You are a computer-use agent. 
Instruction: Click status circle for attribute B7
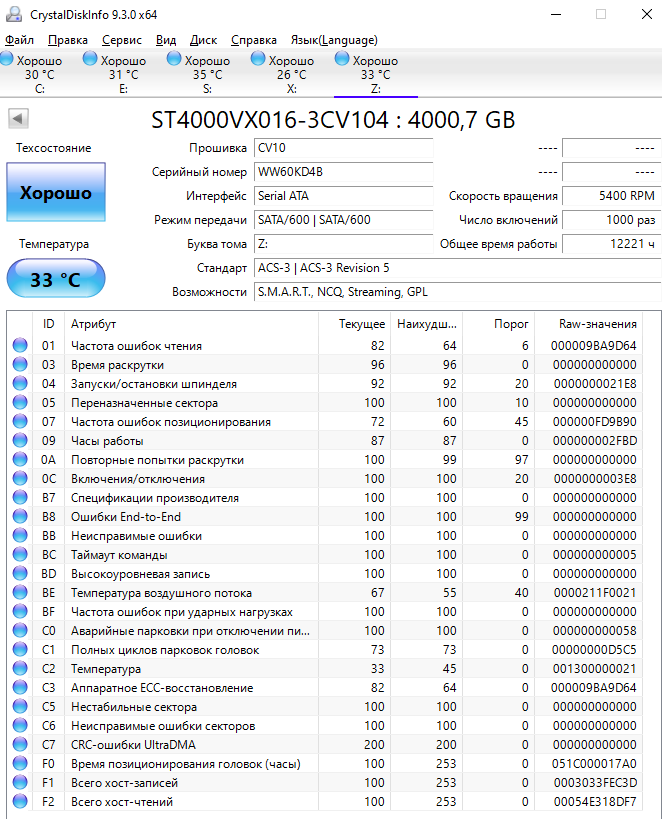click(x=20, y=497)
